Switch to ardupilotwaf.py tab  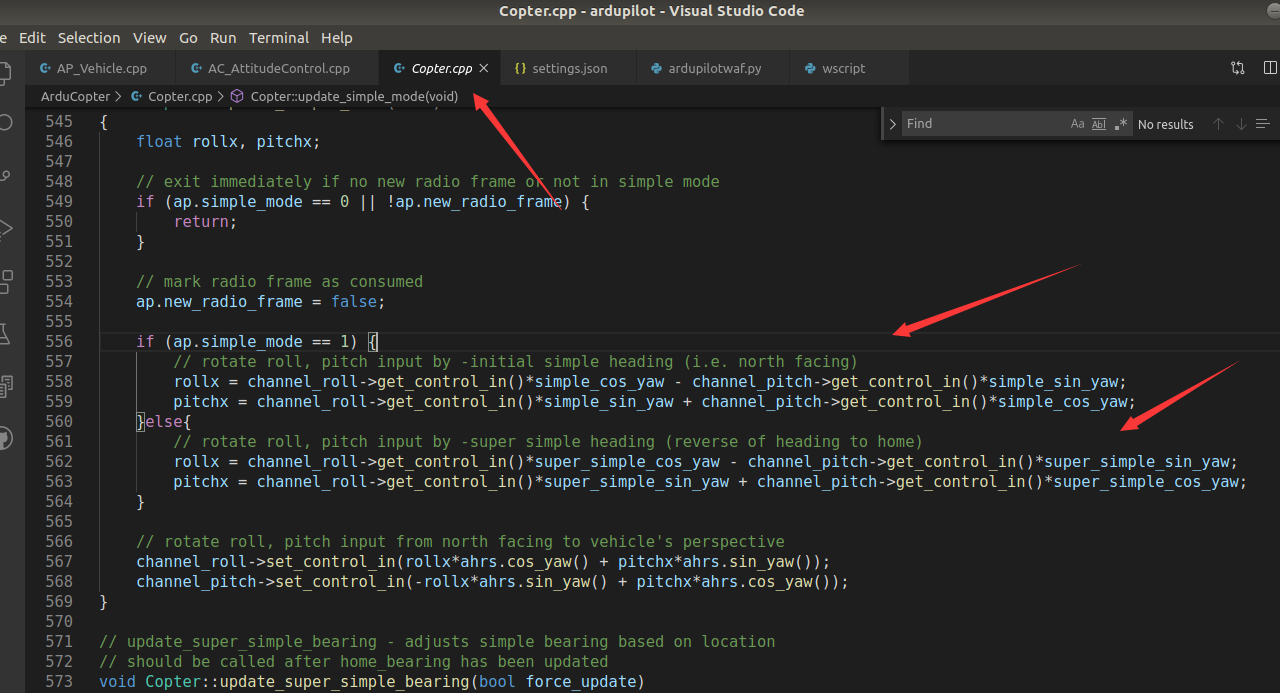[713, 68]
